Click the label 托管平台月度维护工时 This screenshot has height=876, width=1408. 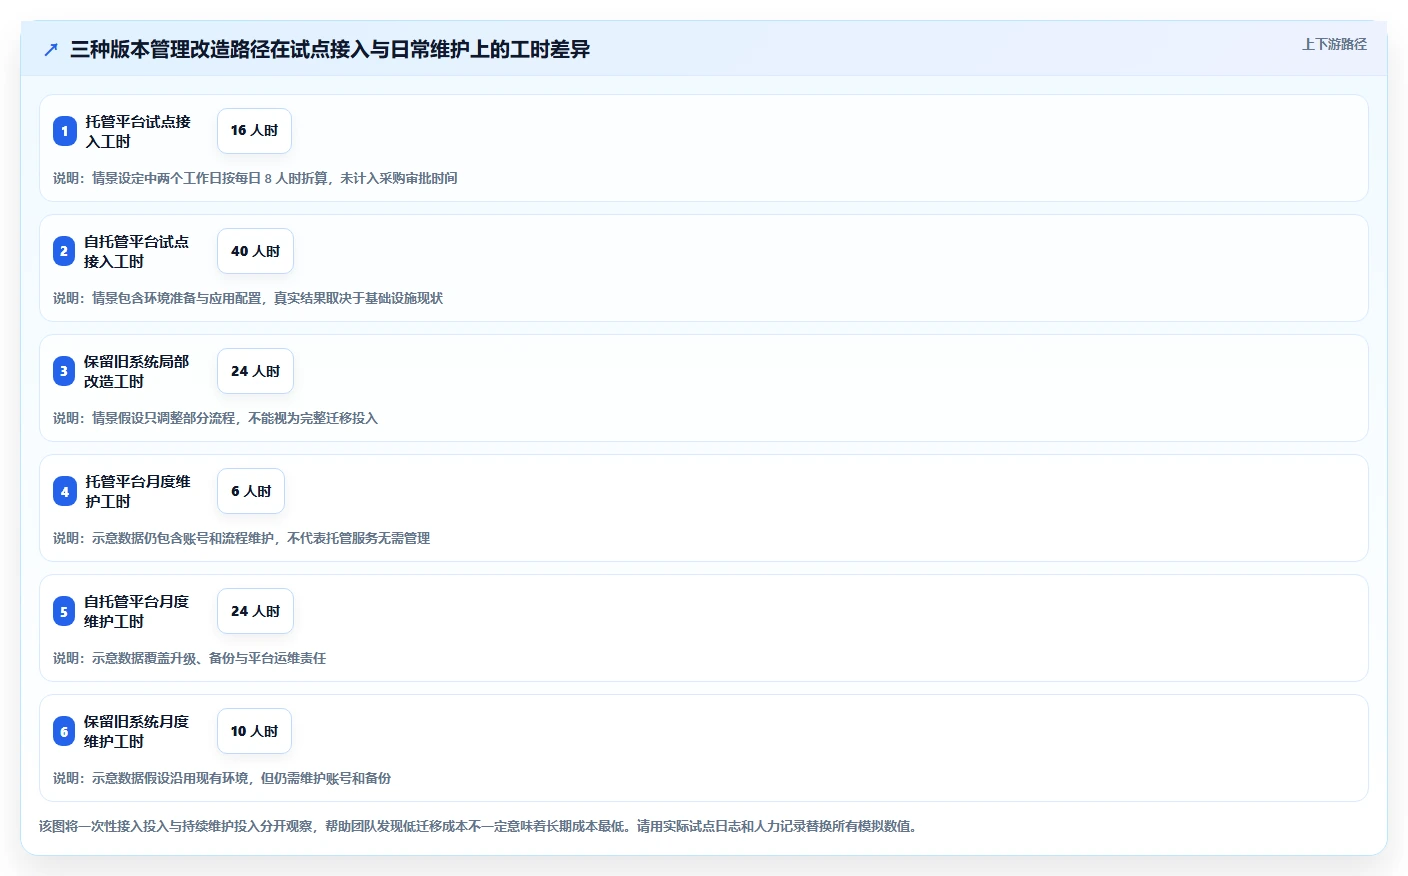coord(138,491)
